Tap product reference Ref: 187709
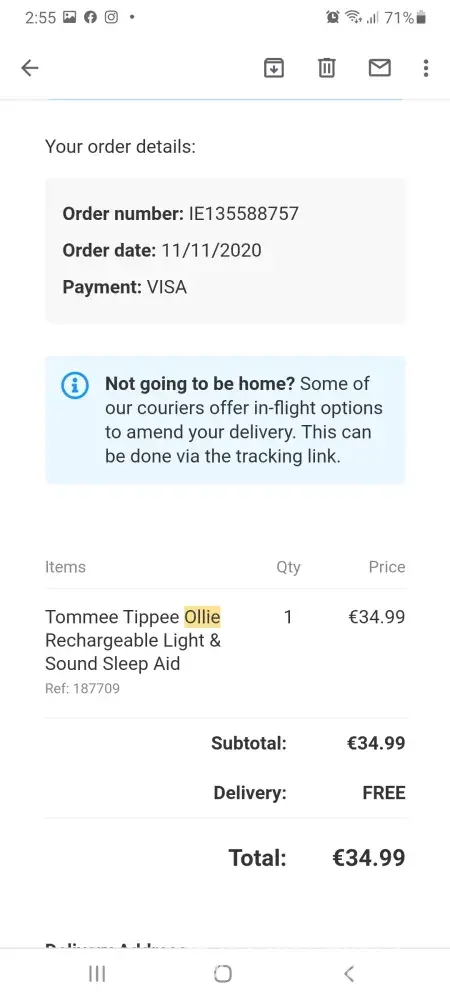This screenshot has width=450, height=1000. point(82,688)
